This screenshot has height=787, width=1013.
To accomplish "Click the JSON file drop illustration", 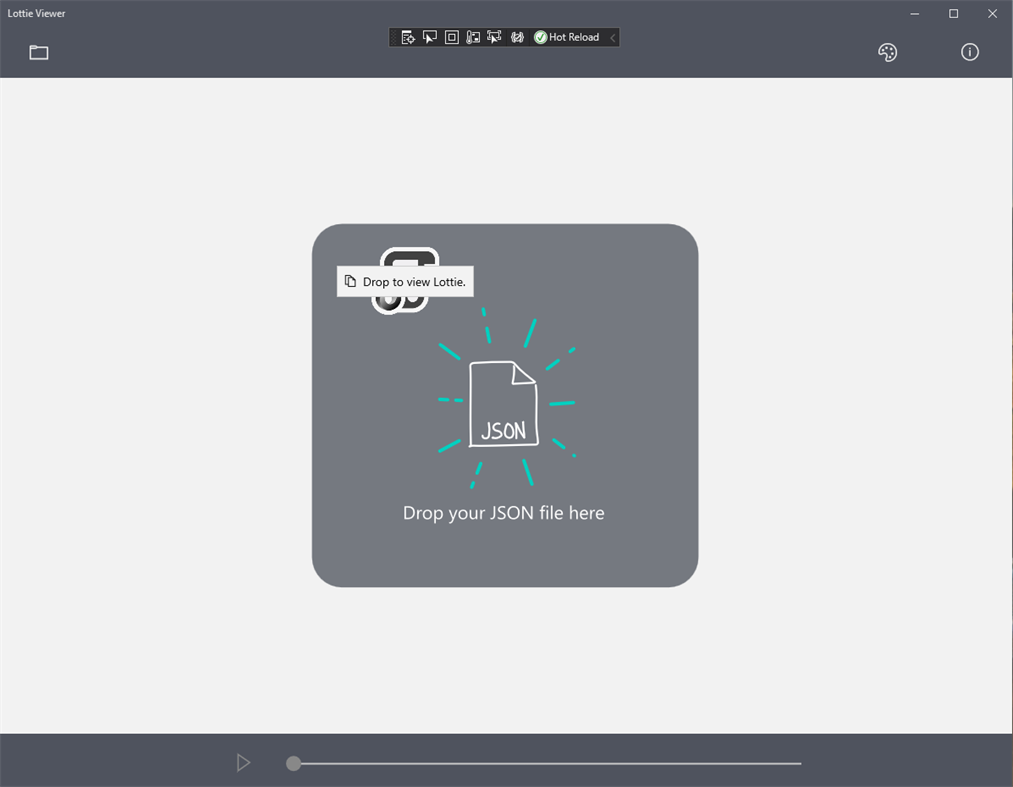I will click(x=505, y=398).
